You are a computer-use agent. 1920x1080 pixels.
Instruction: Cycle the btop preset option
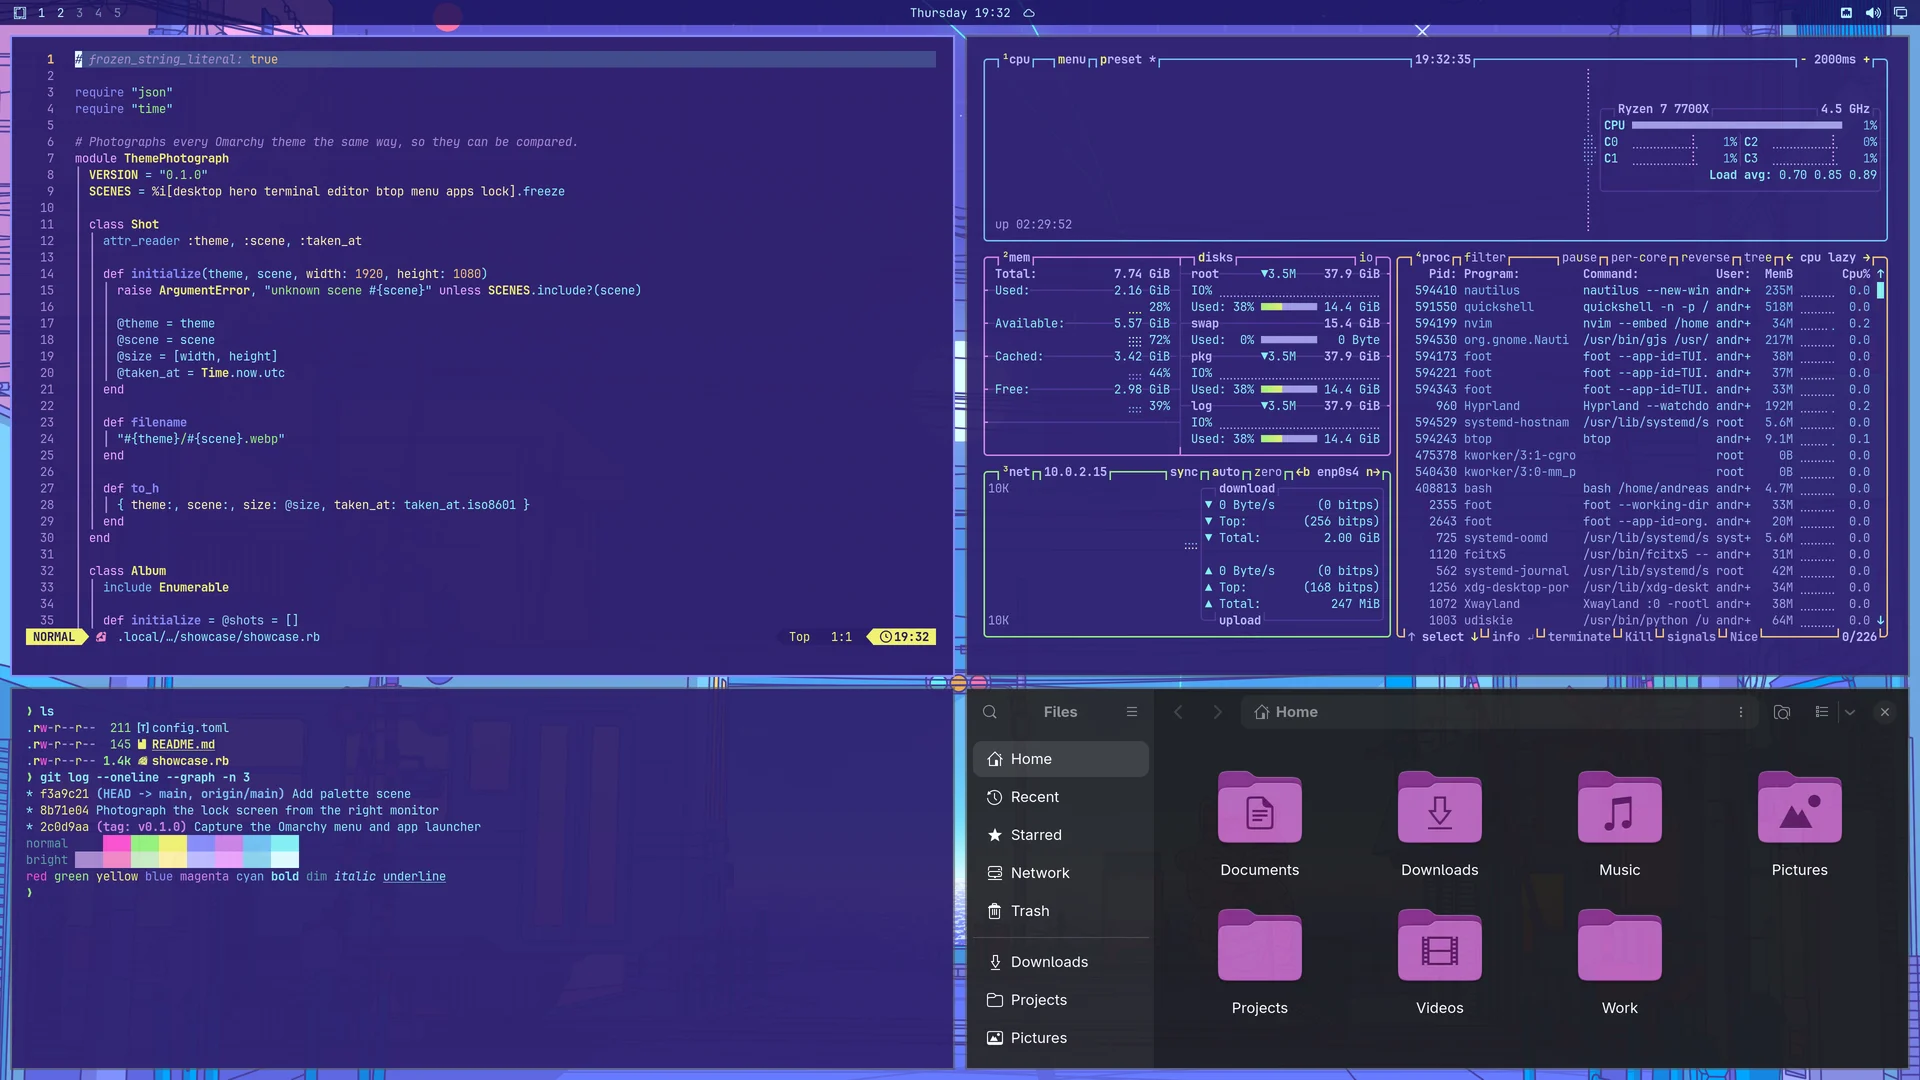(x=1127, y=60)
